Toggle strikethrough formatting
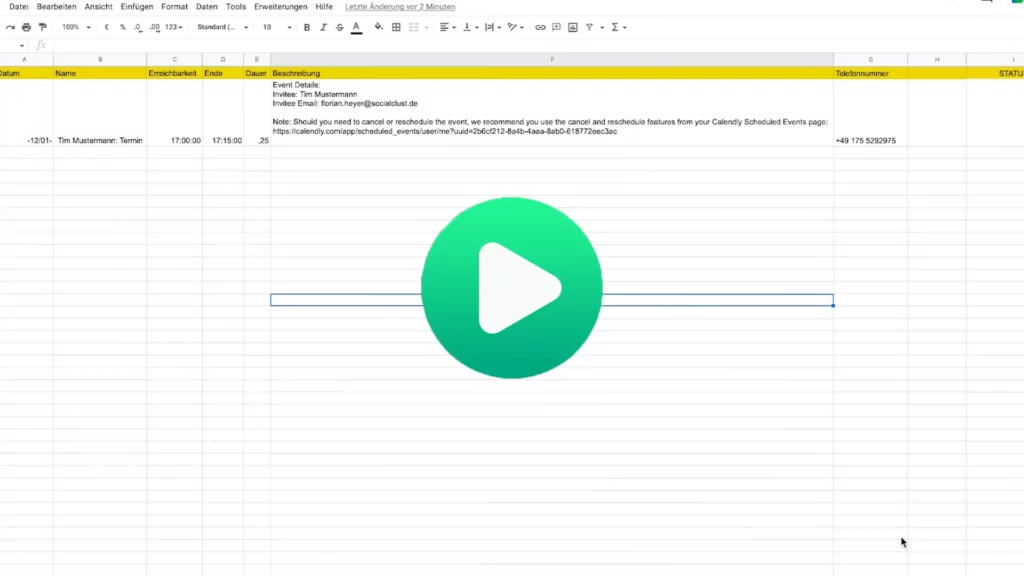 (339, 27)
